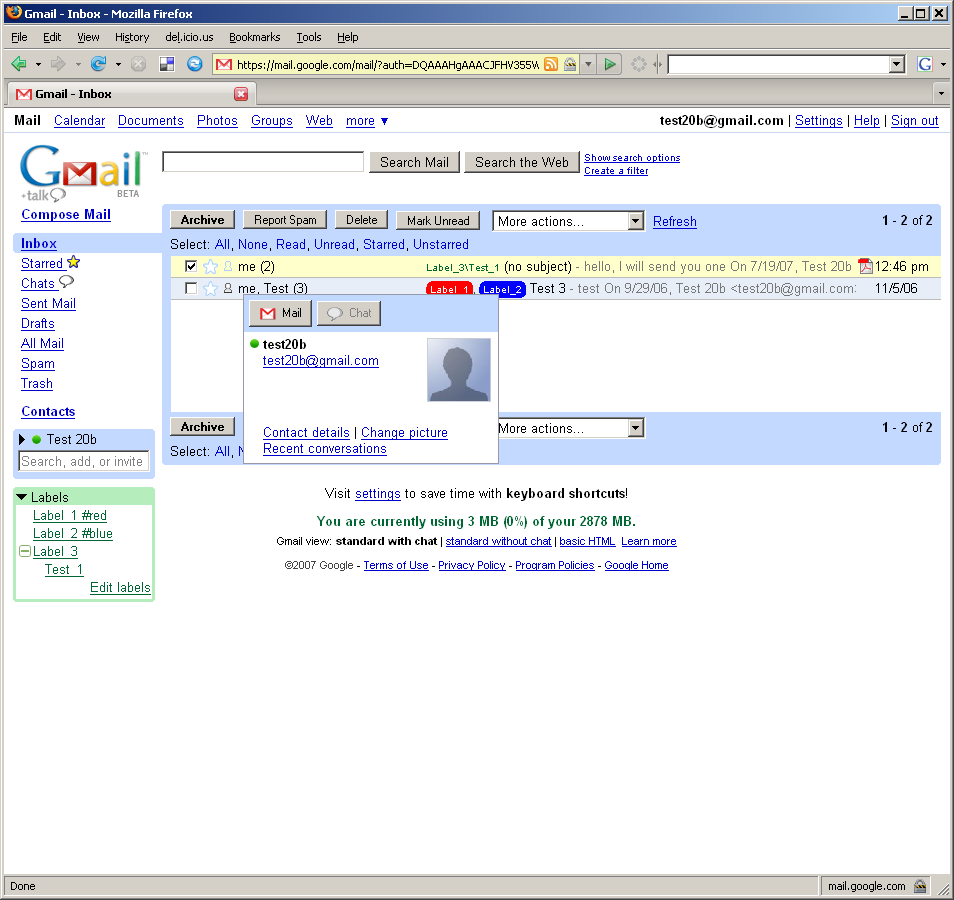Click the padlock icon in the status bar
954x900 pixels.
click(921, 886)
